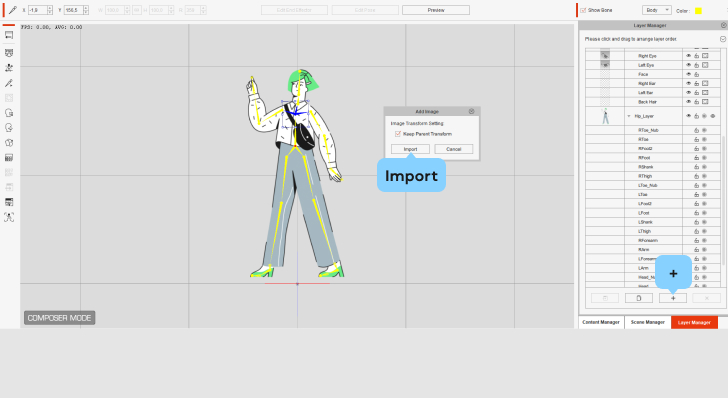Click the body pose skeleton icon at toolbar bottom

click(x=9, y=217)
